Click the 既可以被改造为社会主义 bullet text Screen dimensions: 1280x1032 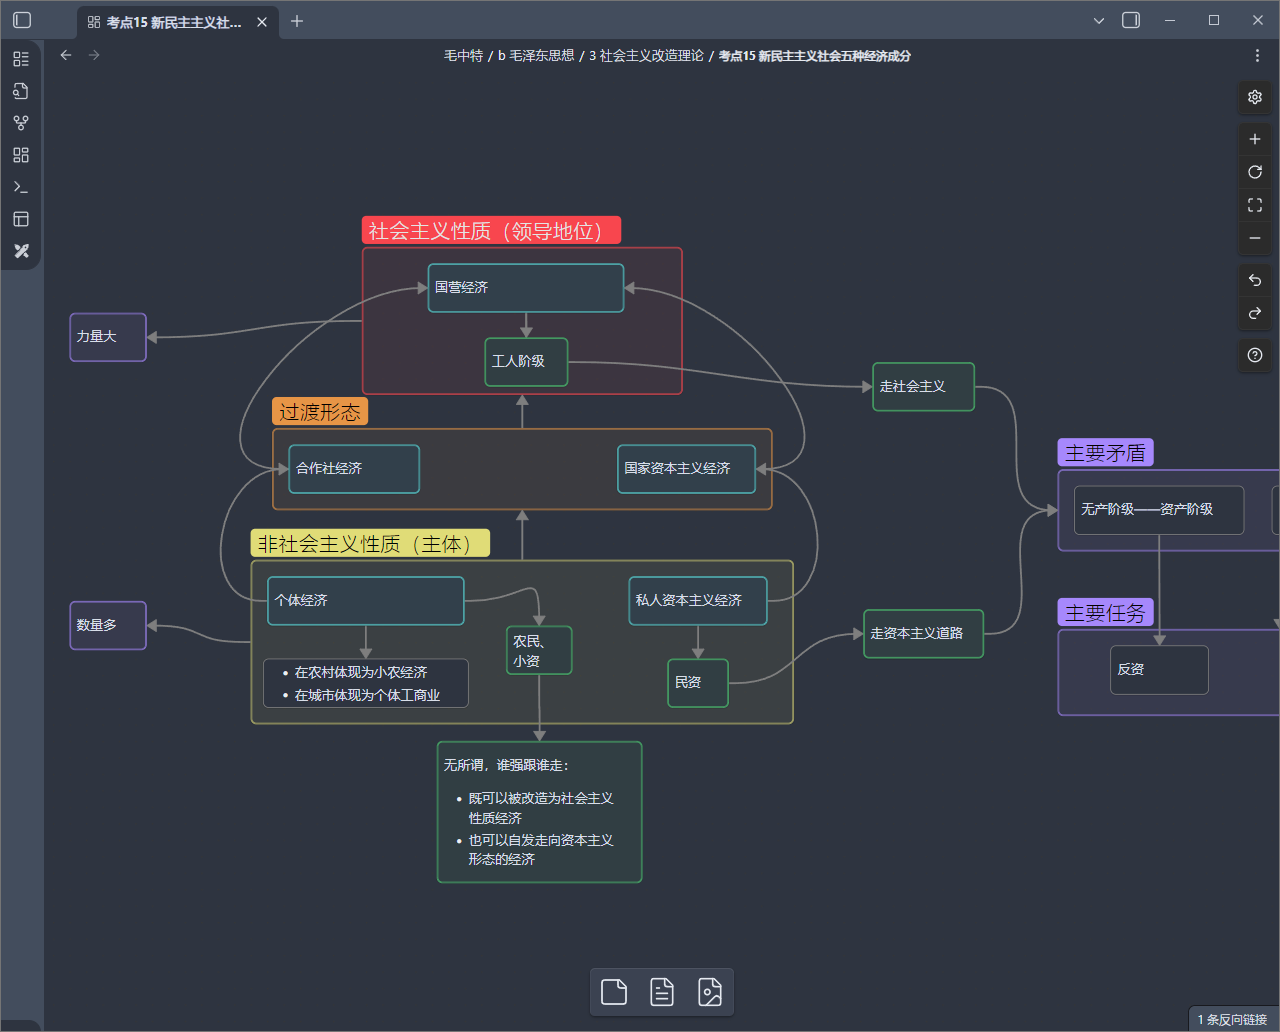tap(540, 808)
